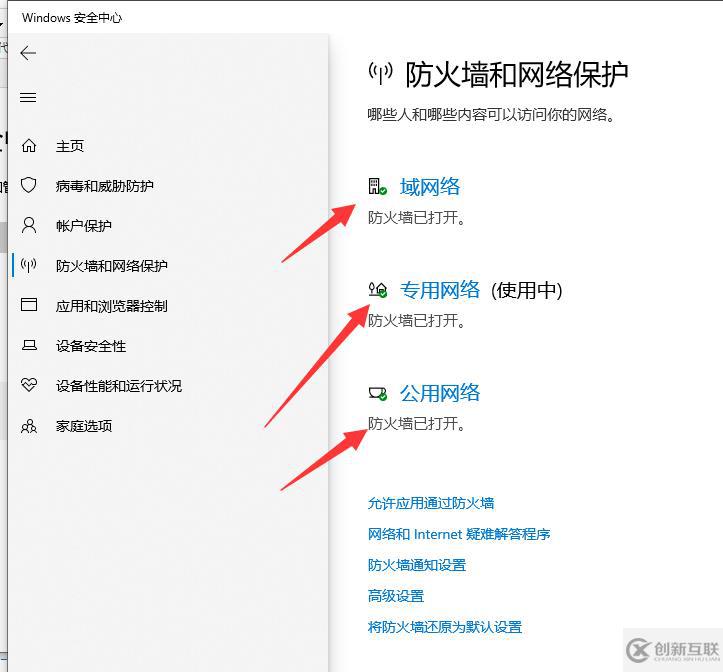Open 高级设置 link
The height and width of the screenshot is (672, 723).
pos(396,596)
